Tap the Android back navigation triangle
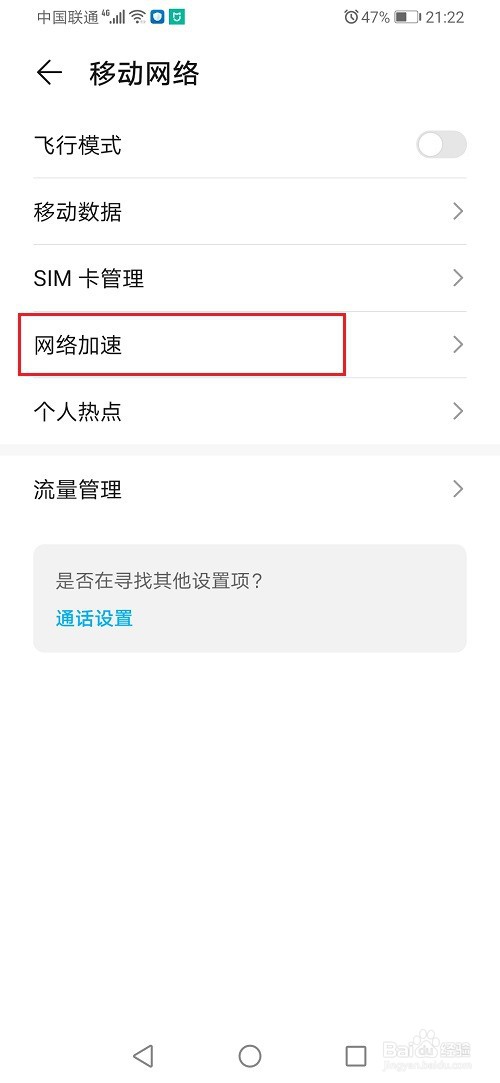This screenshot has width=500, height=1083. (x=143, y=1055)
